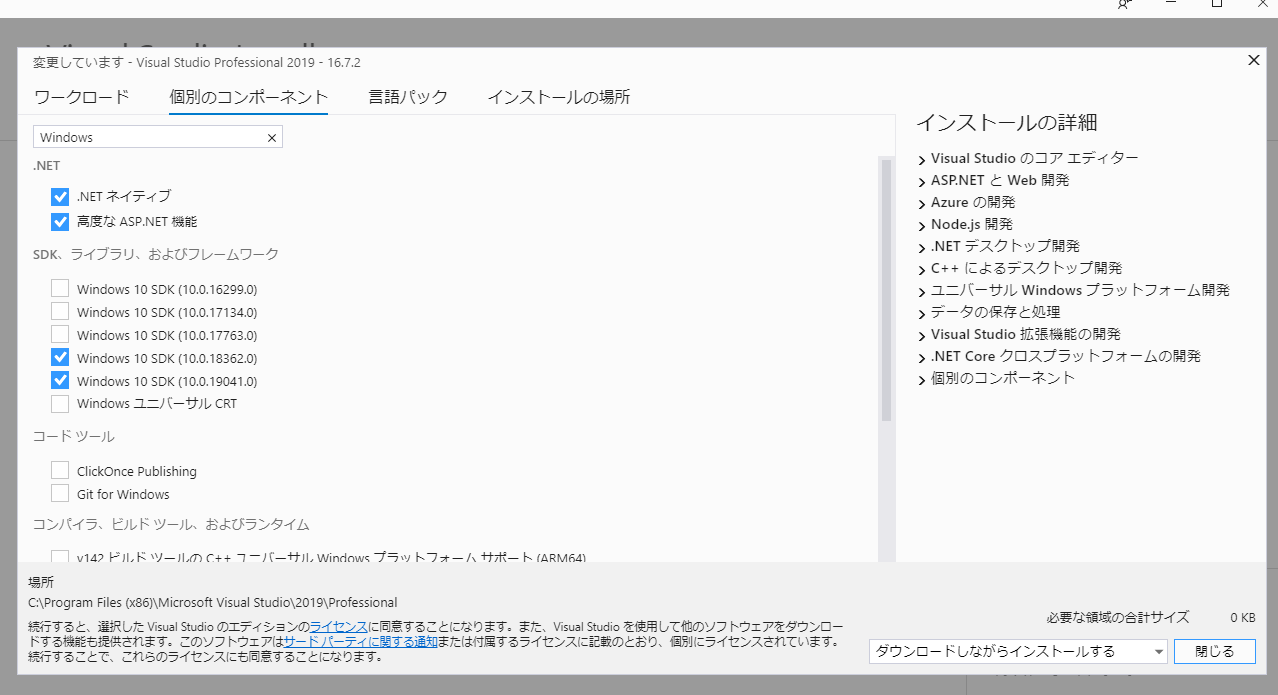Click the コード ツール heading
The width and height of the screenshot is (1278, 695).
[x=74, y=436]
